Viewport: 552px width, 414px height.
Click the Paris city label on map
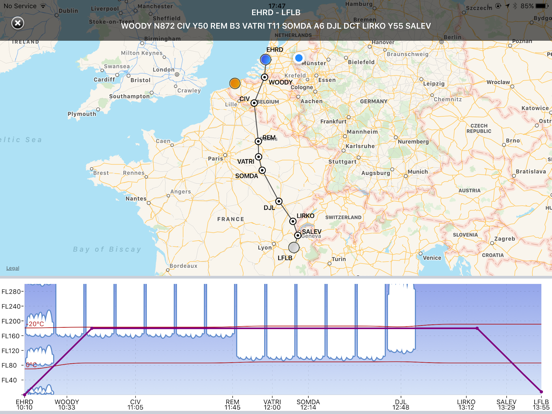point(215,158)
